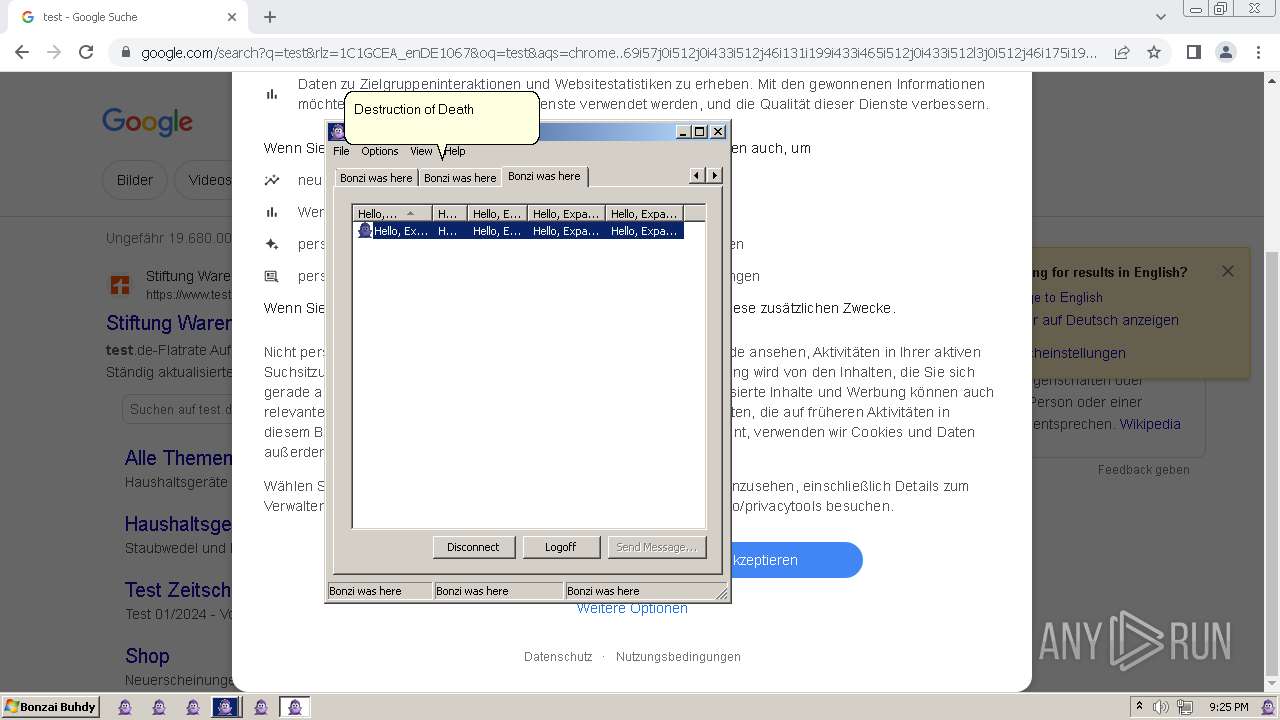Click the Google logo
The image size is (1280, 720).
coord(147,122)
